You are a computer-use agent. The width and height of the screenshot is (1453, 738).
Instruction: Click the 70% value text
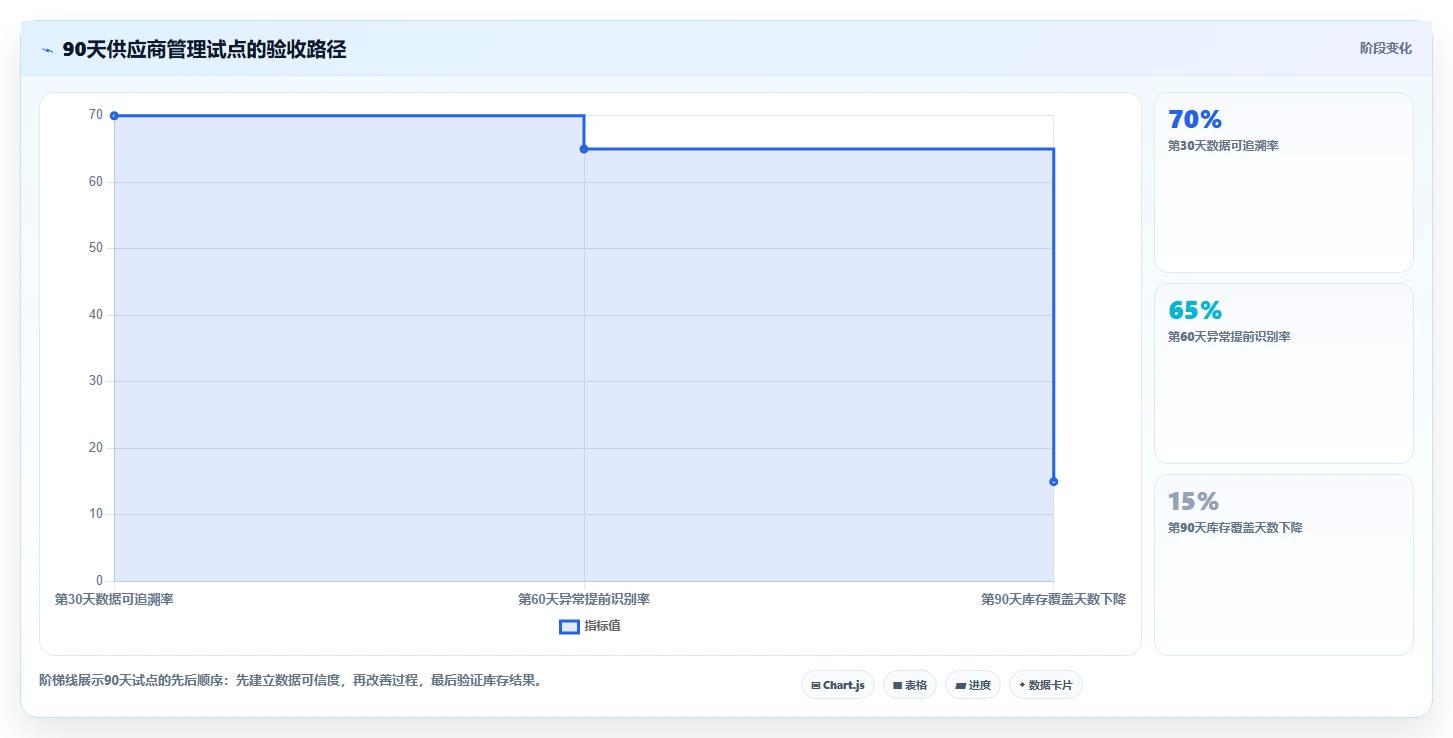(1195, 120)
